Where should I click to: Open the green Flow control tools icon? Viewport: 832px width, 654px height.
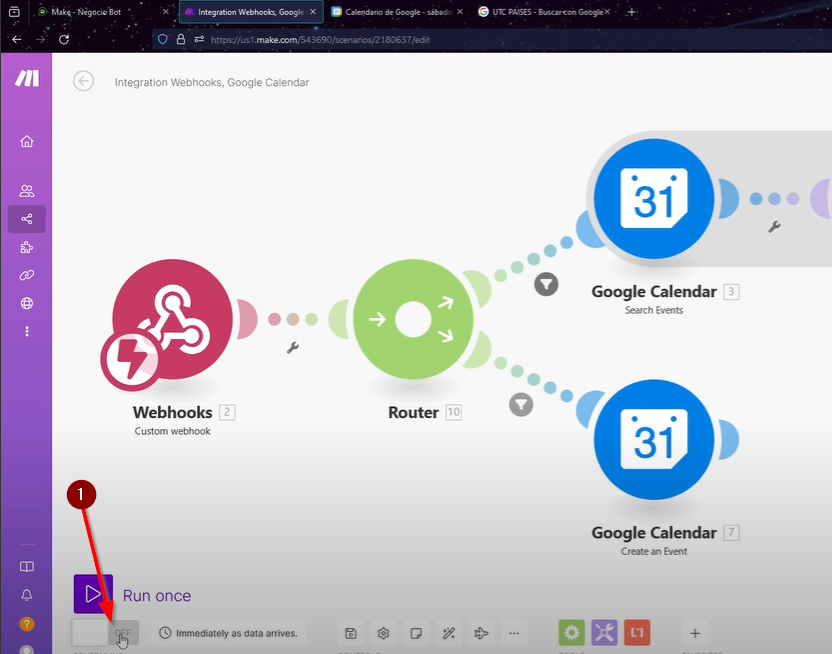[x=571, y=632]
